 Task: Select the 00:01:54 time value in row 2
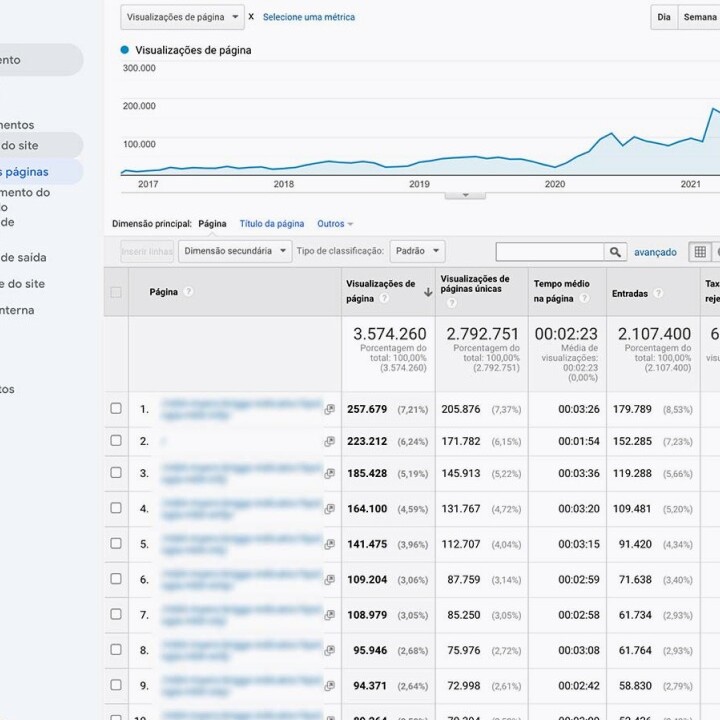click(x=579, y=441)
